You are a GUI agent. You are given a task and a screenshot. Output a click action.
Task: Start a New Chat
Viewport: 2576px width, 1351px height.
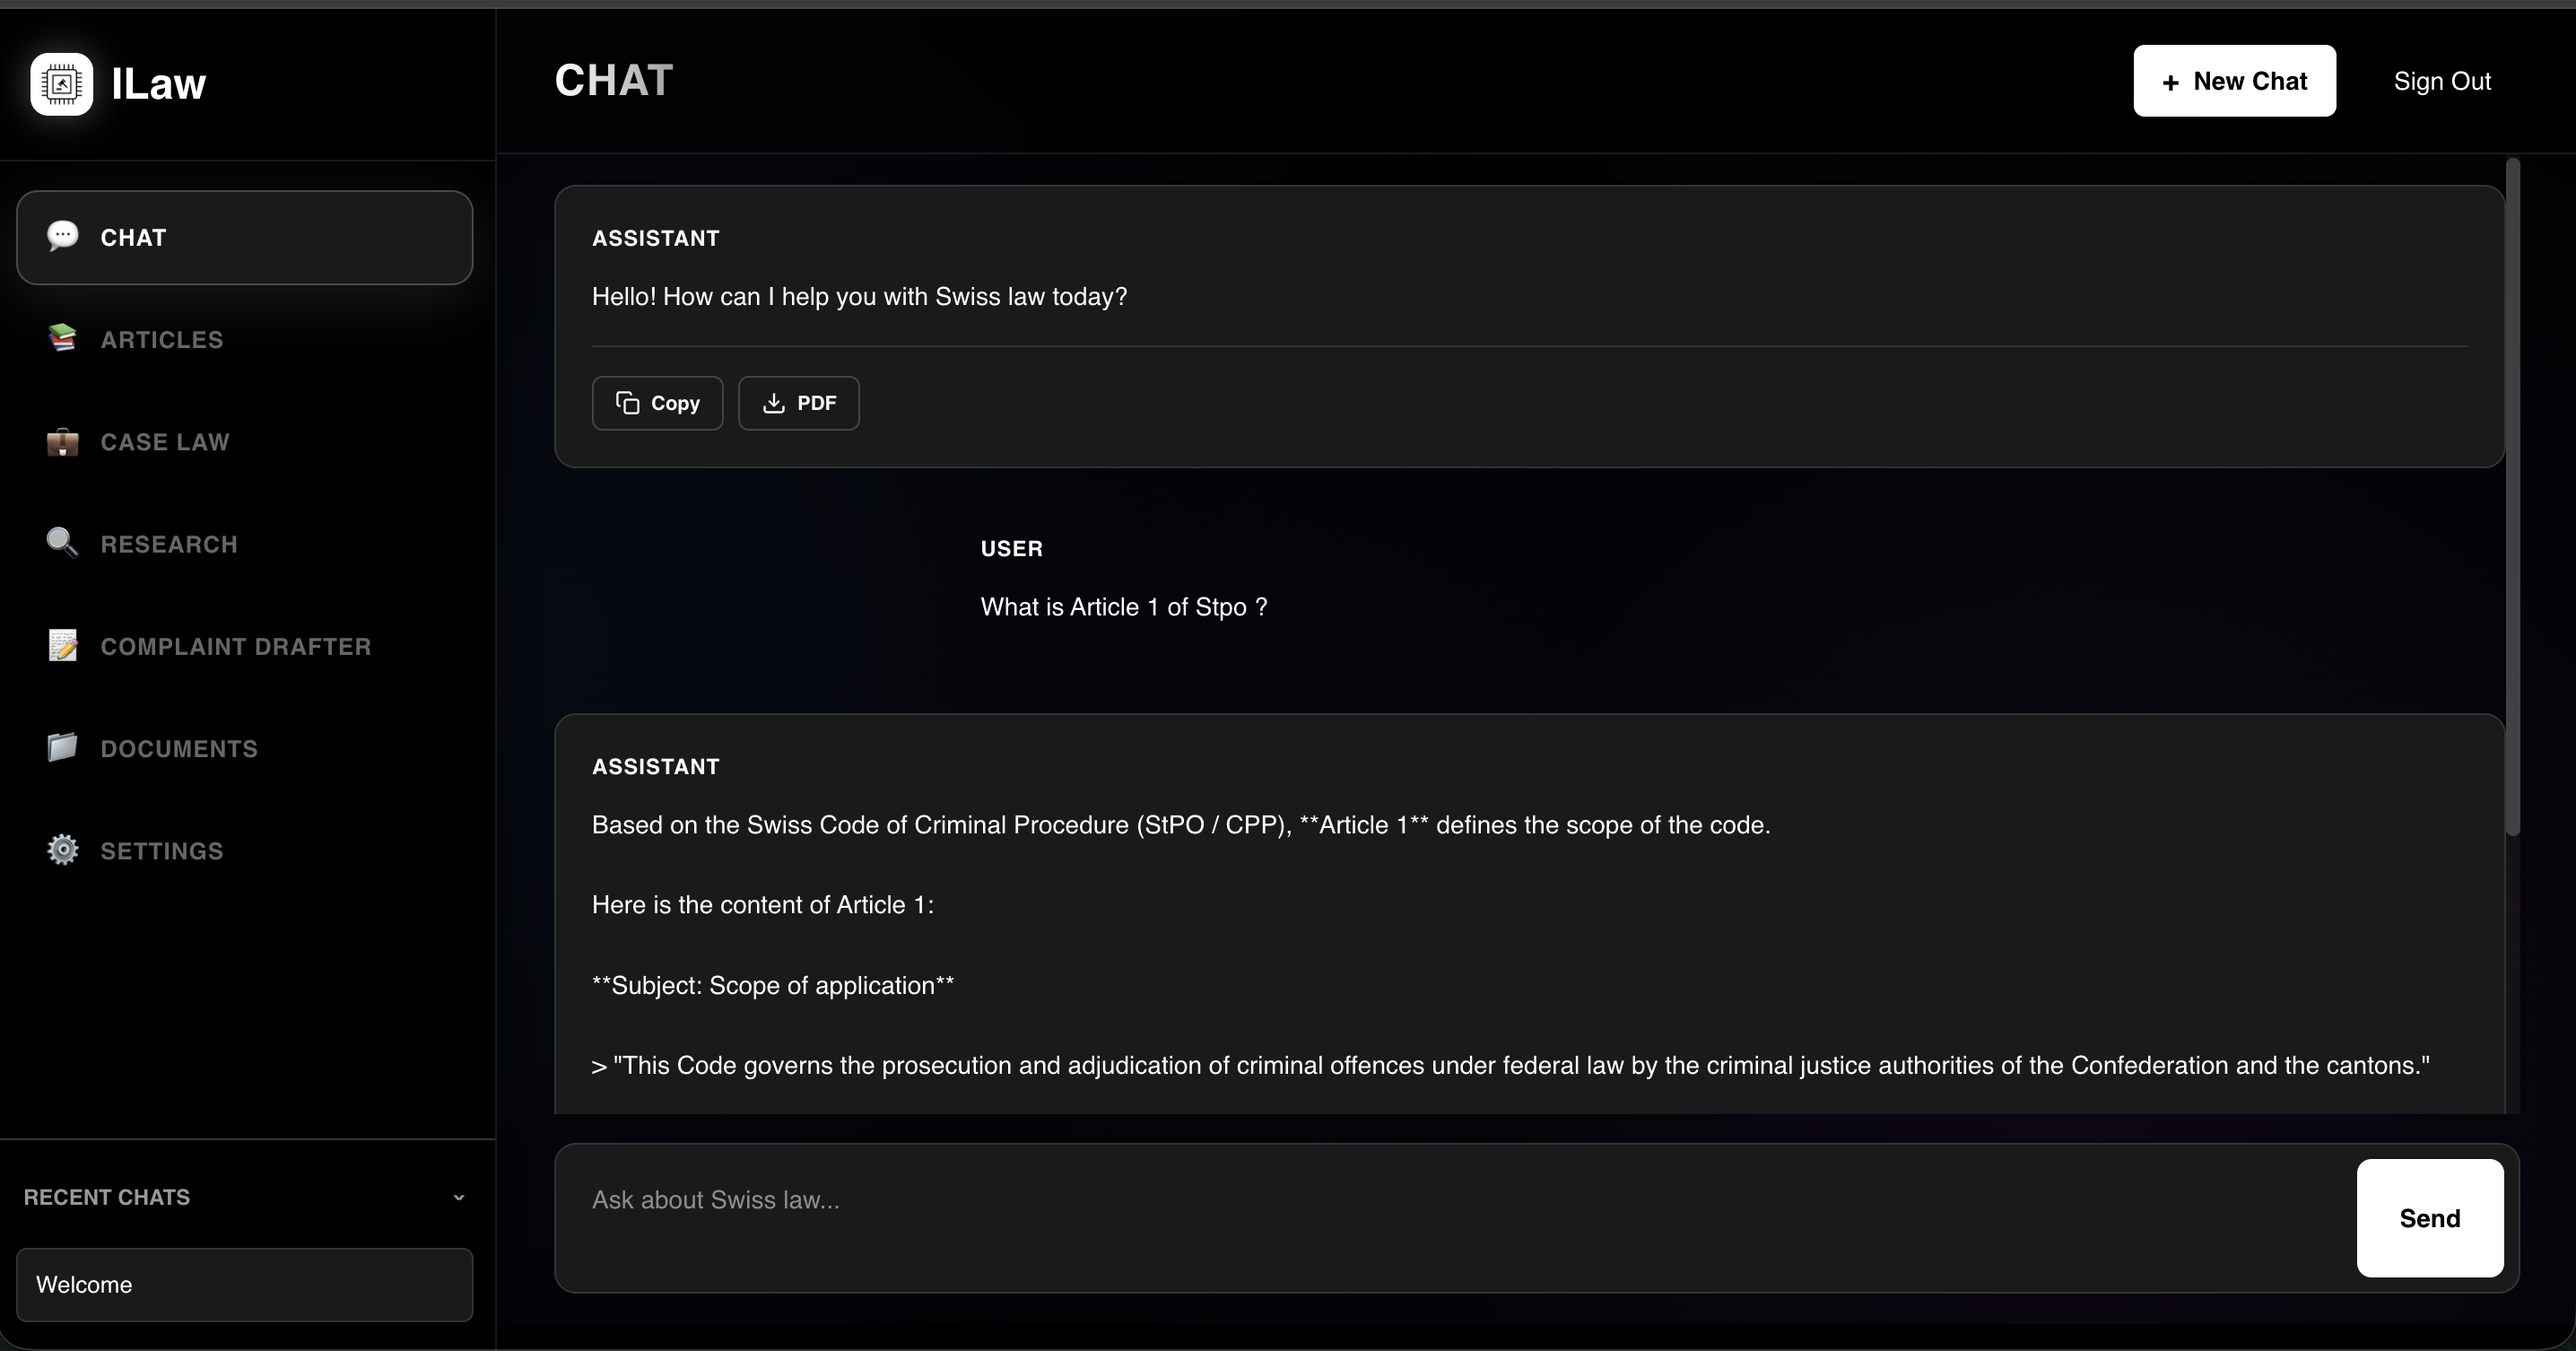click(x=2233, y=81)
